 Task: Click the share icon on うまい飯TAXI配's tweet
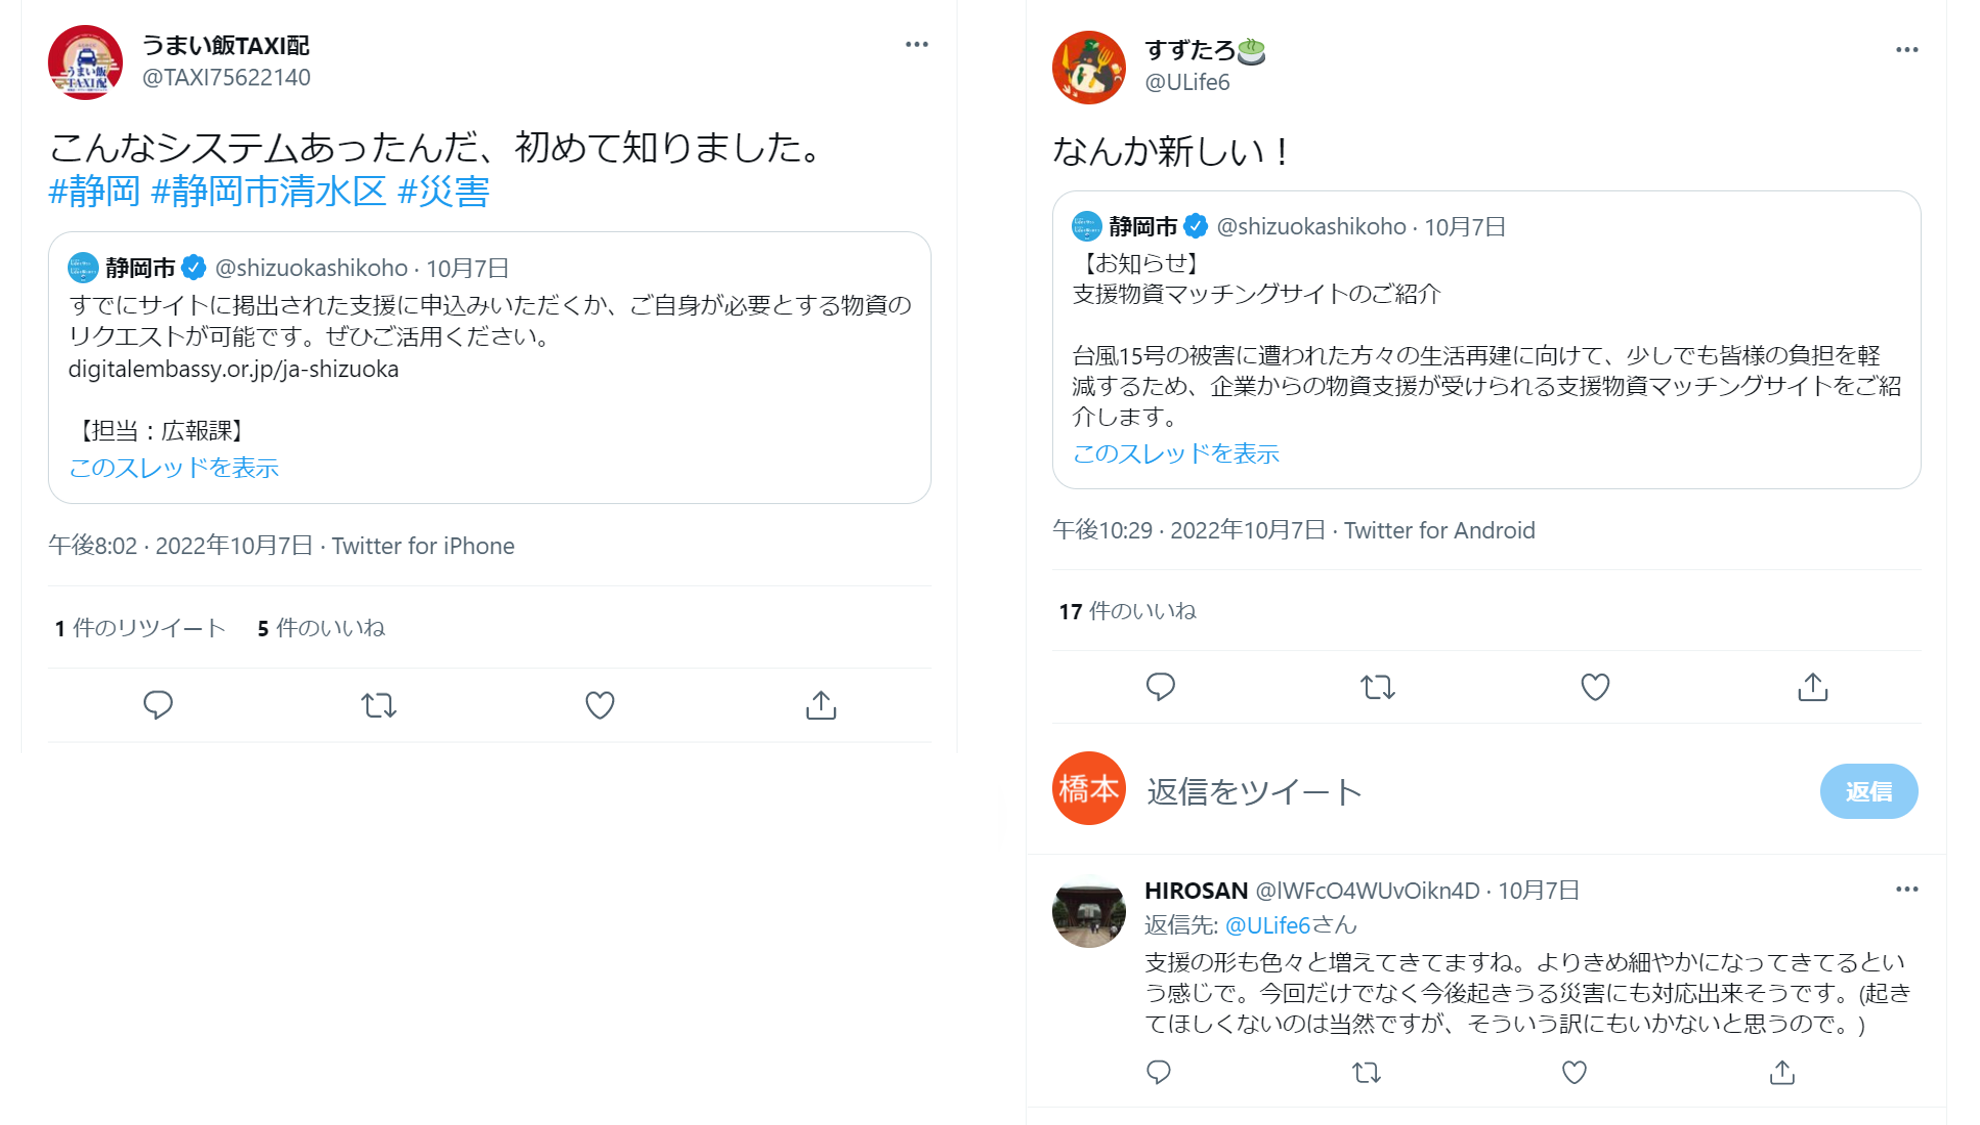pos(820,705)
